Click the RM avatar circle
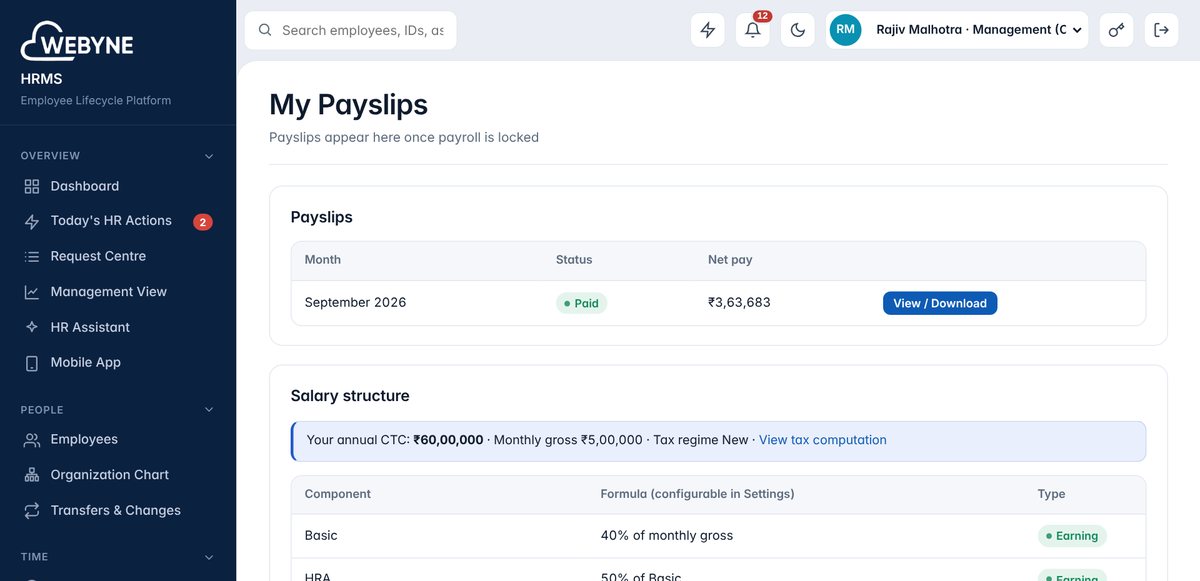 [x=846, y=30]
